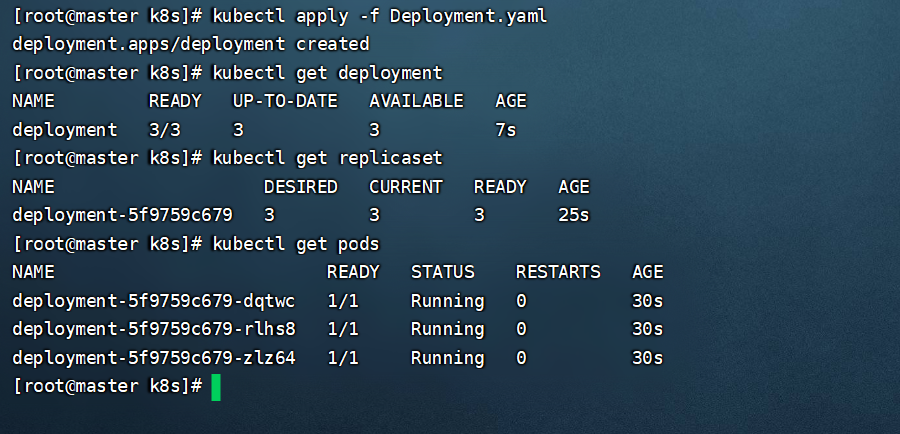The image size is (900, 434).
Task: Click the '3/3' ready value of deployment
Action: (165, 130)
